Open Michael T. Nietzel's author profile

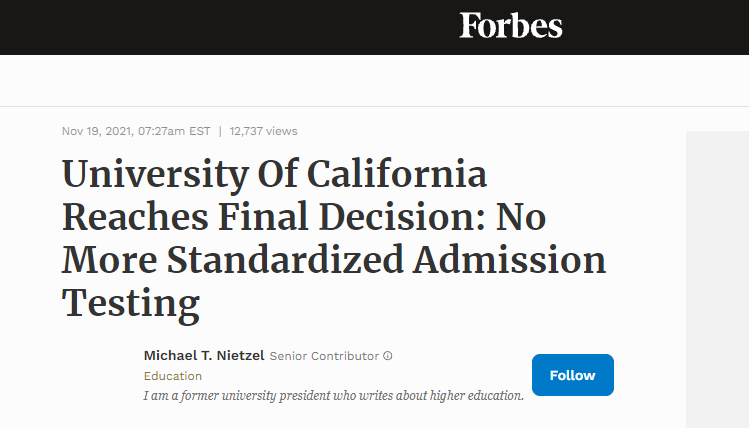(x=204, y=356)
